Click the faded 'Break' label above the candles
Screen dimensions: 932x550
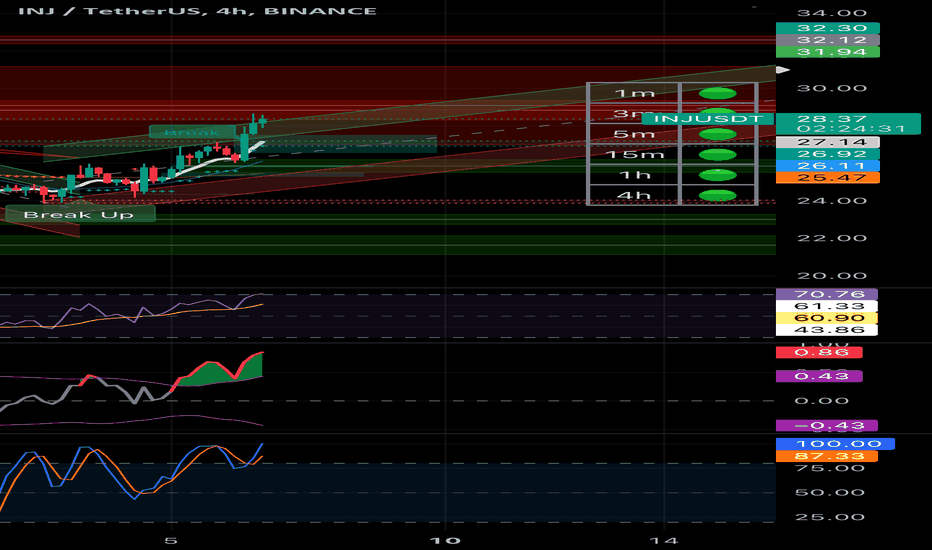191,132
